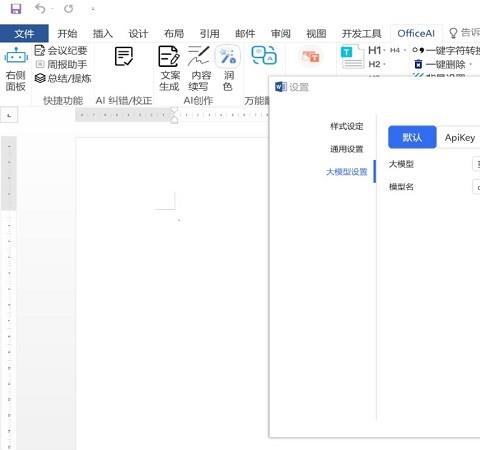Screen dimensions: 480x450
Task: Click the 会议纪要 button
Action: pyautogui.click(x=61, y=51)
